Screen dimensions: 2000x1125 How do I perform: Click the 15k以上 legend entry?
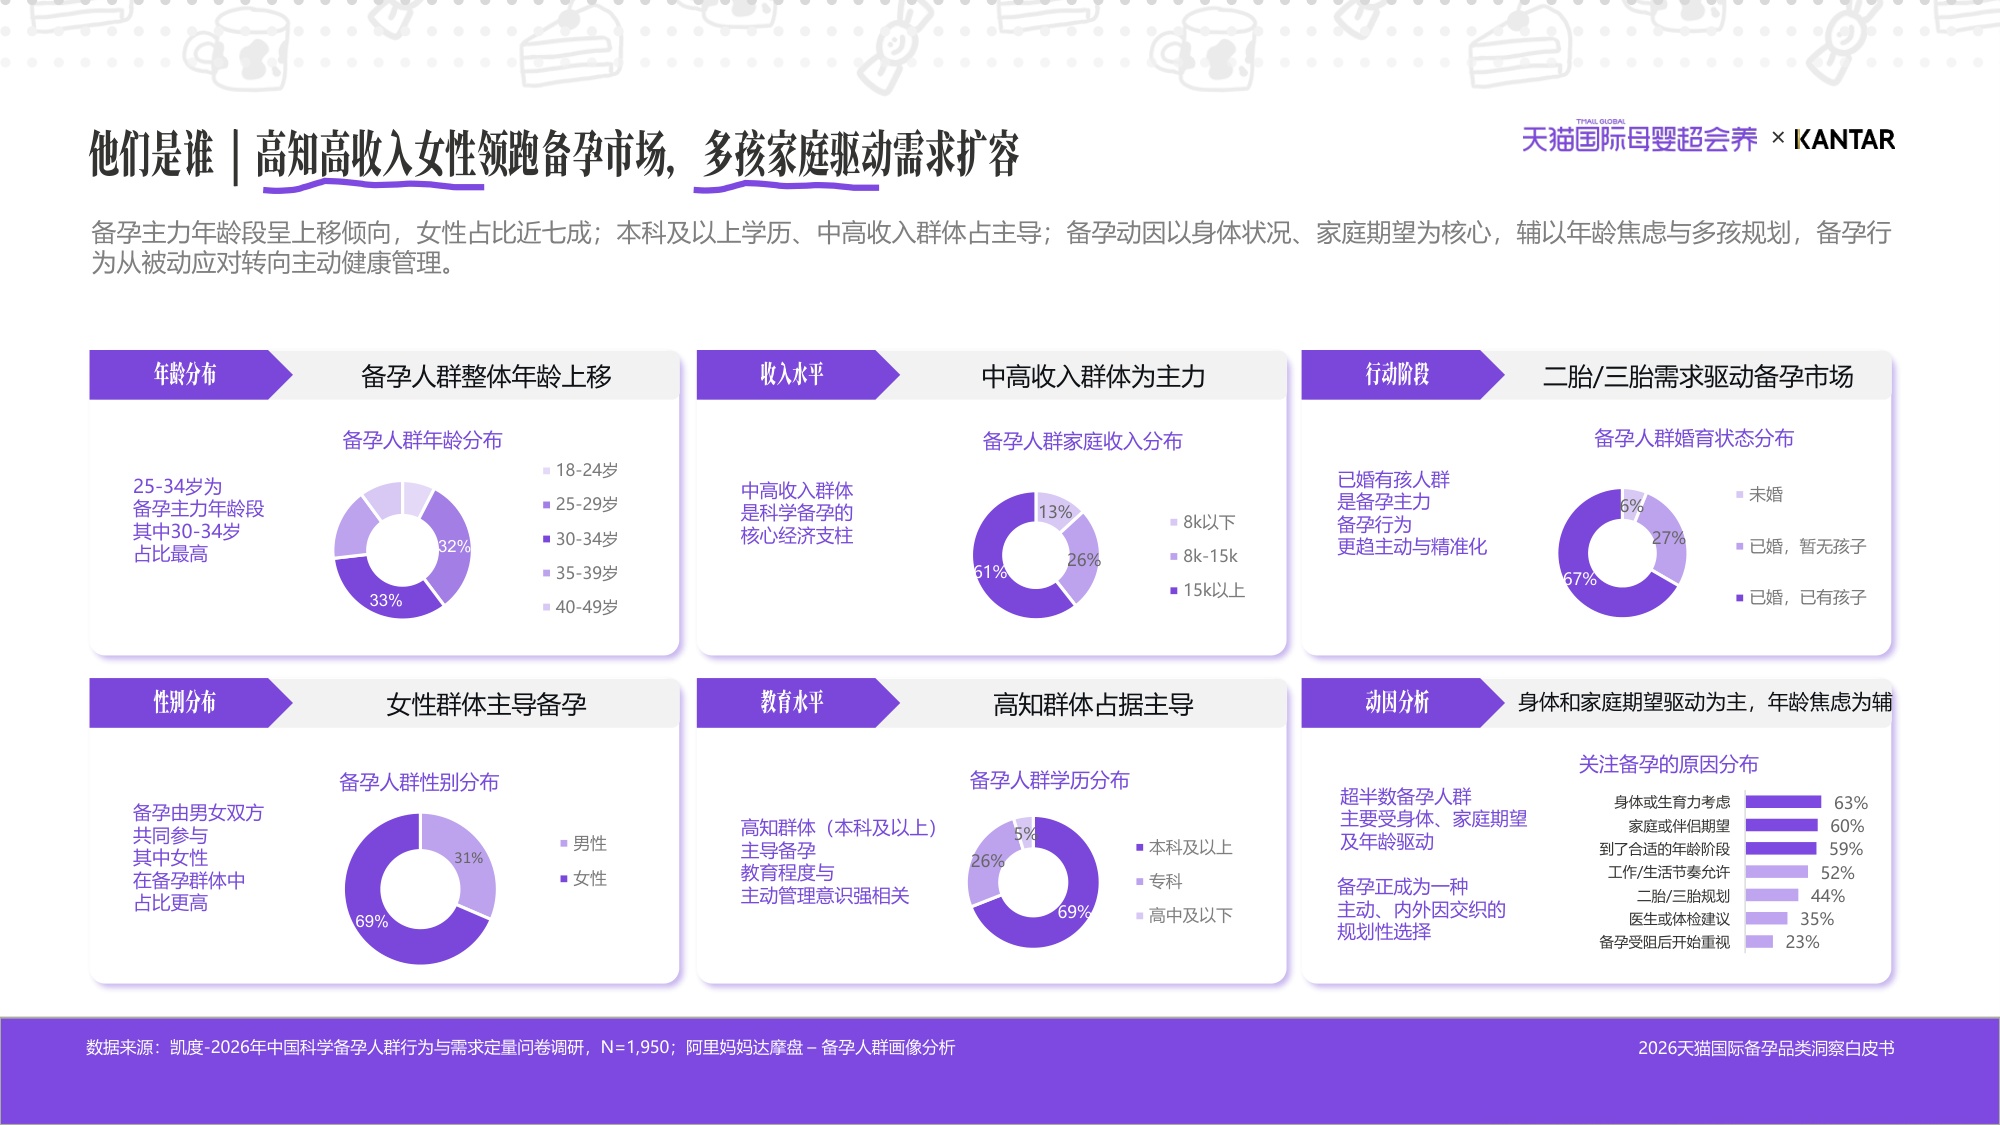click(1207, 590)
